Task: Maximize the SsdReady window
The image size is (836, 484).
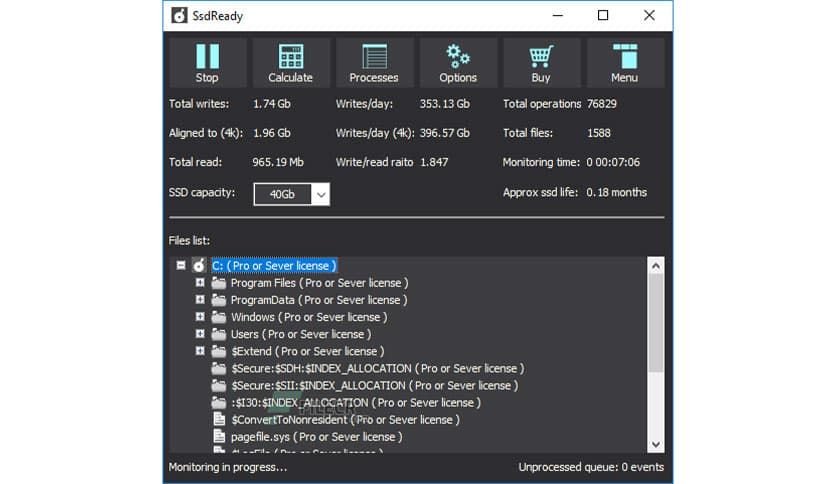Action: [x=603, y=15]
